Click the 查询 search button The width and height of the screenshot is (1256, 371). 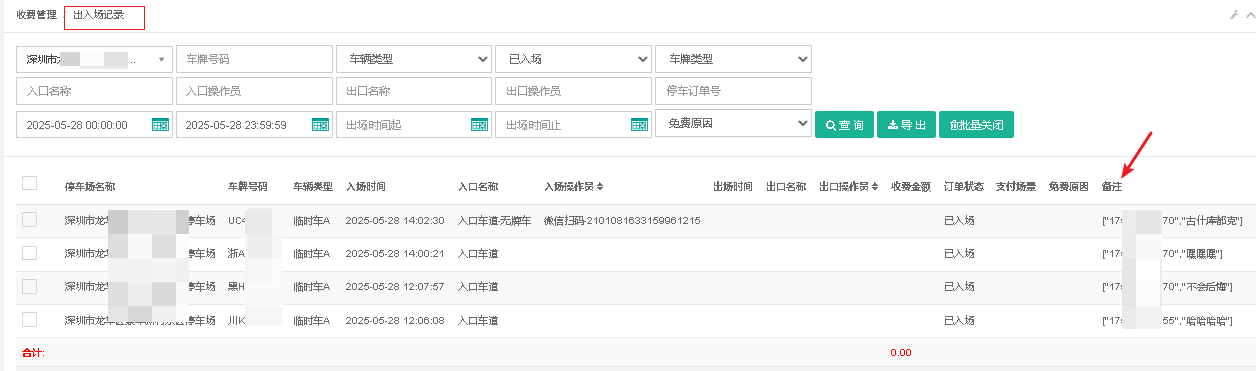[844, 125]
